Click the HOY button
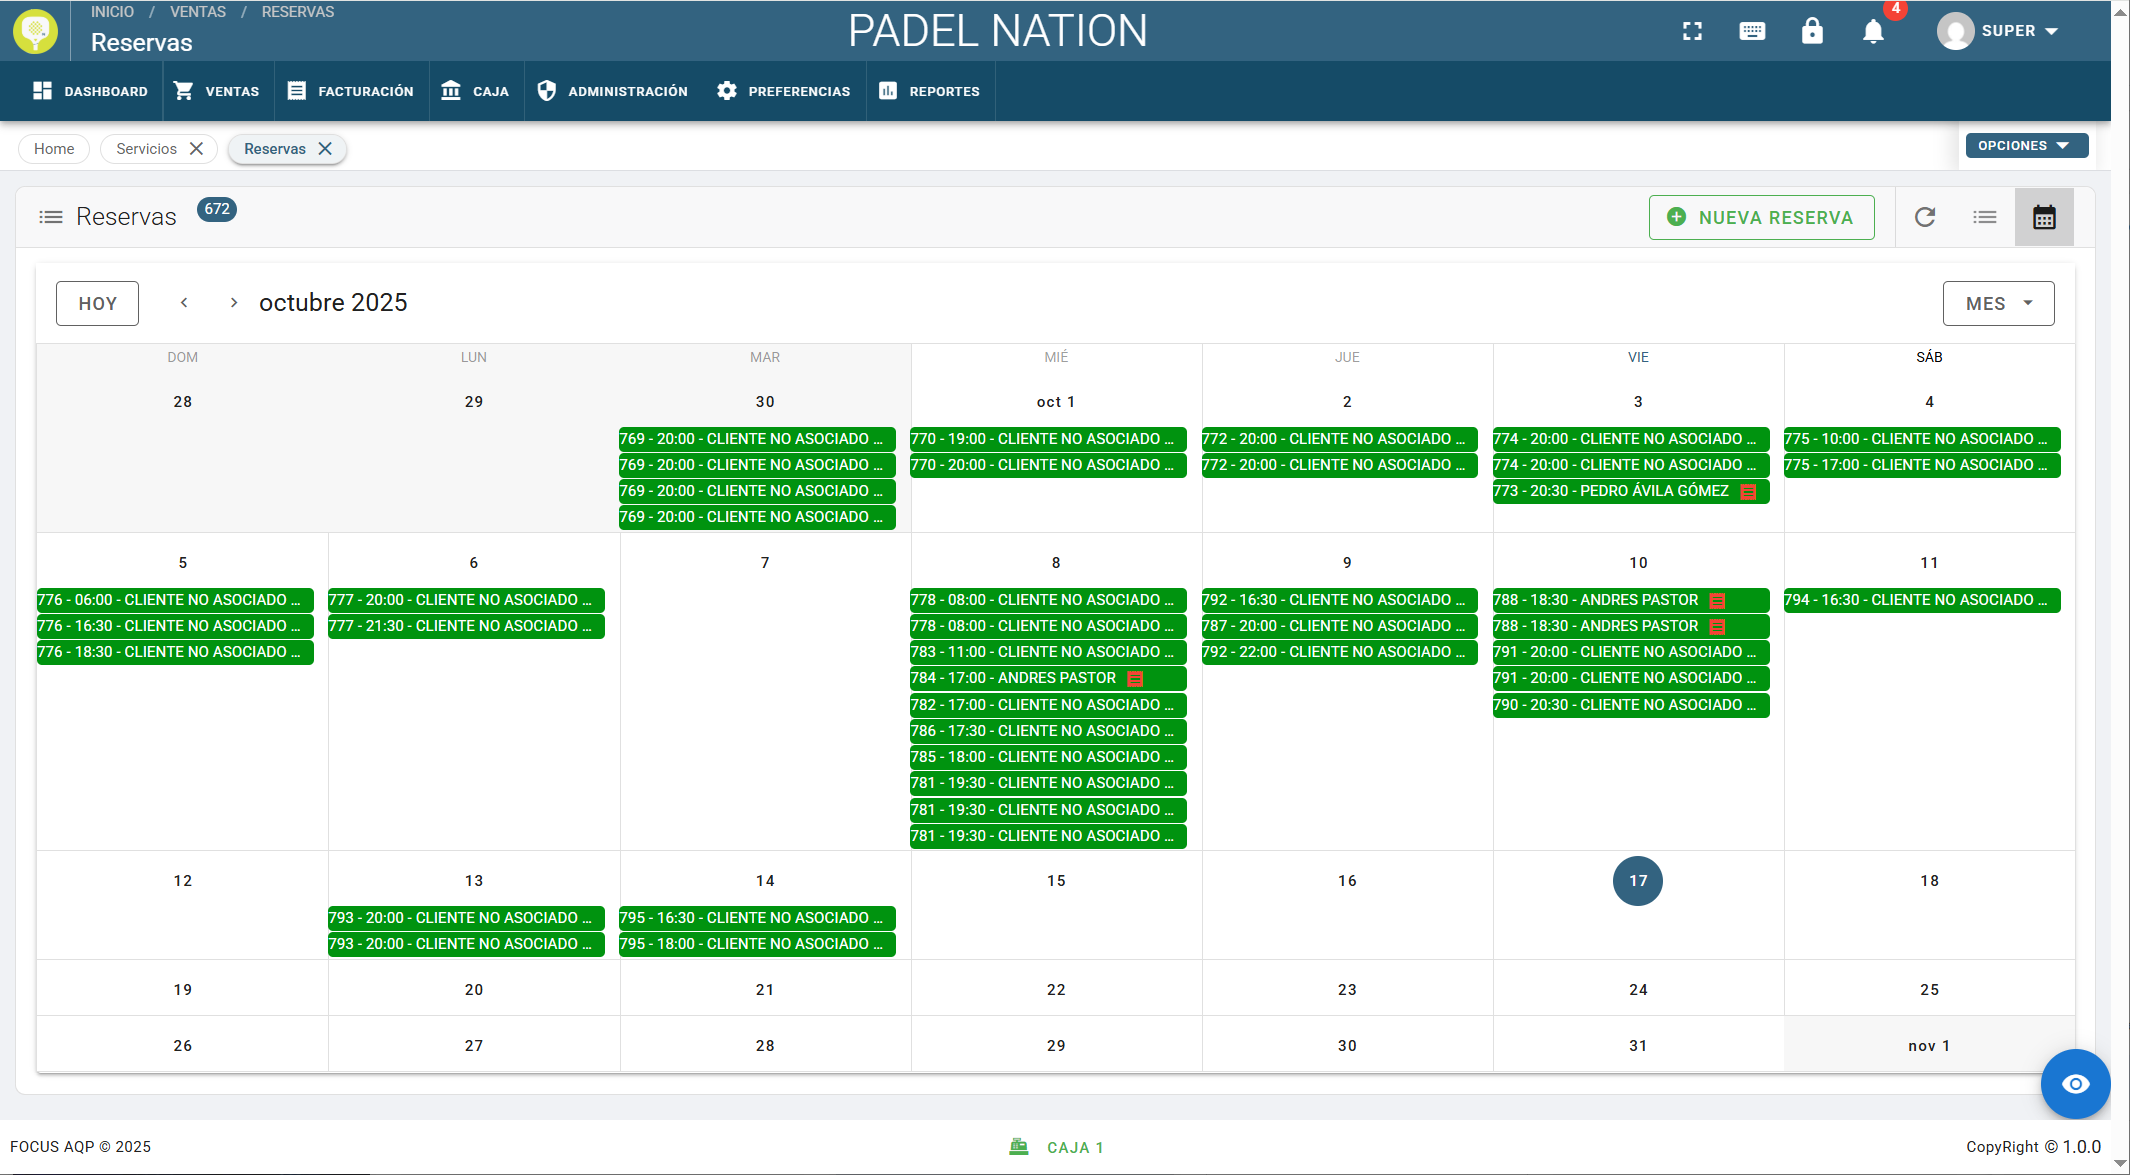The height and width of the screenshot is (1175, 2130). pos(97,303)
